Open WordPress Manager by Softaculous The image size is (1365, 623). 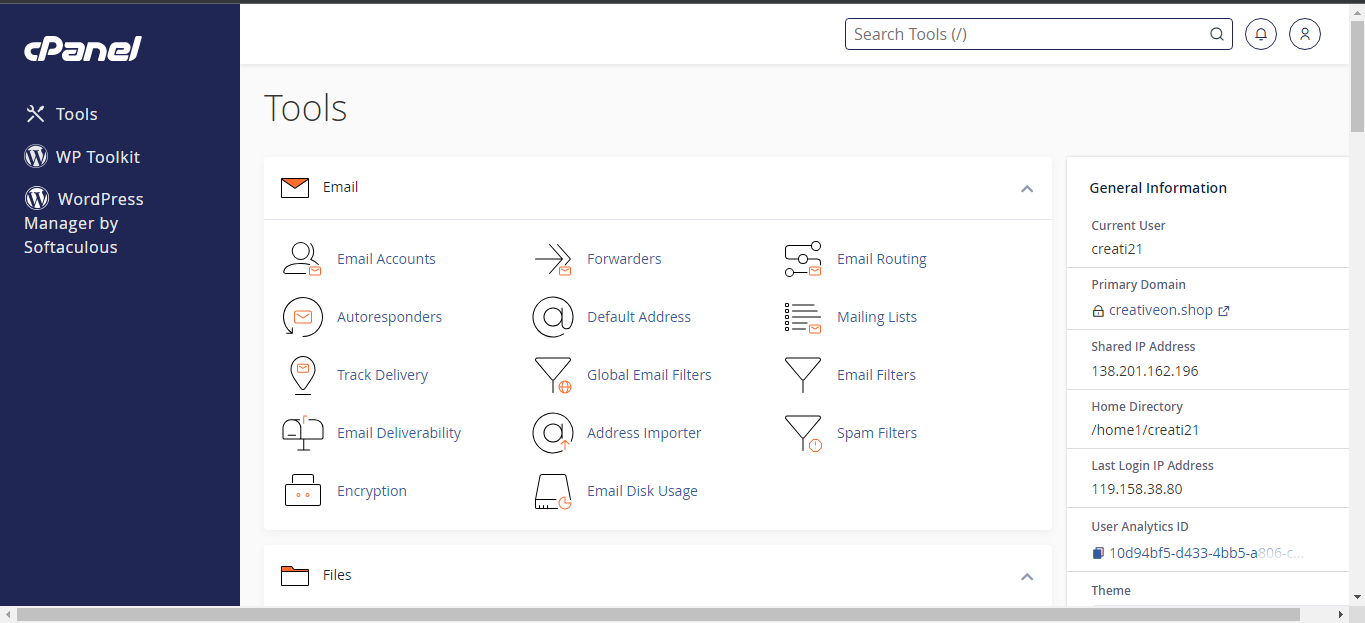pos(84,222)
